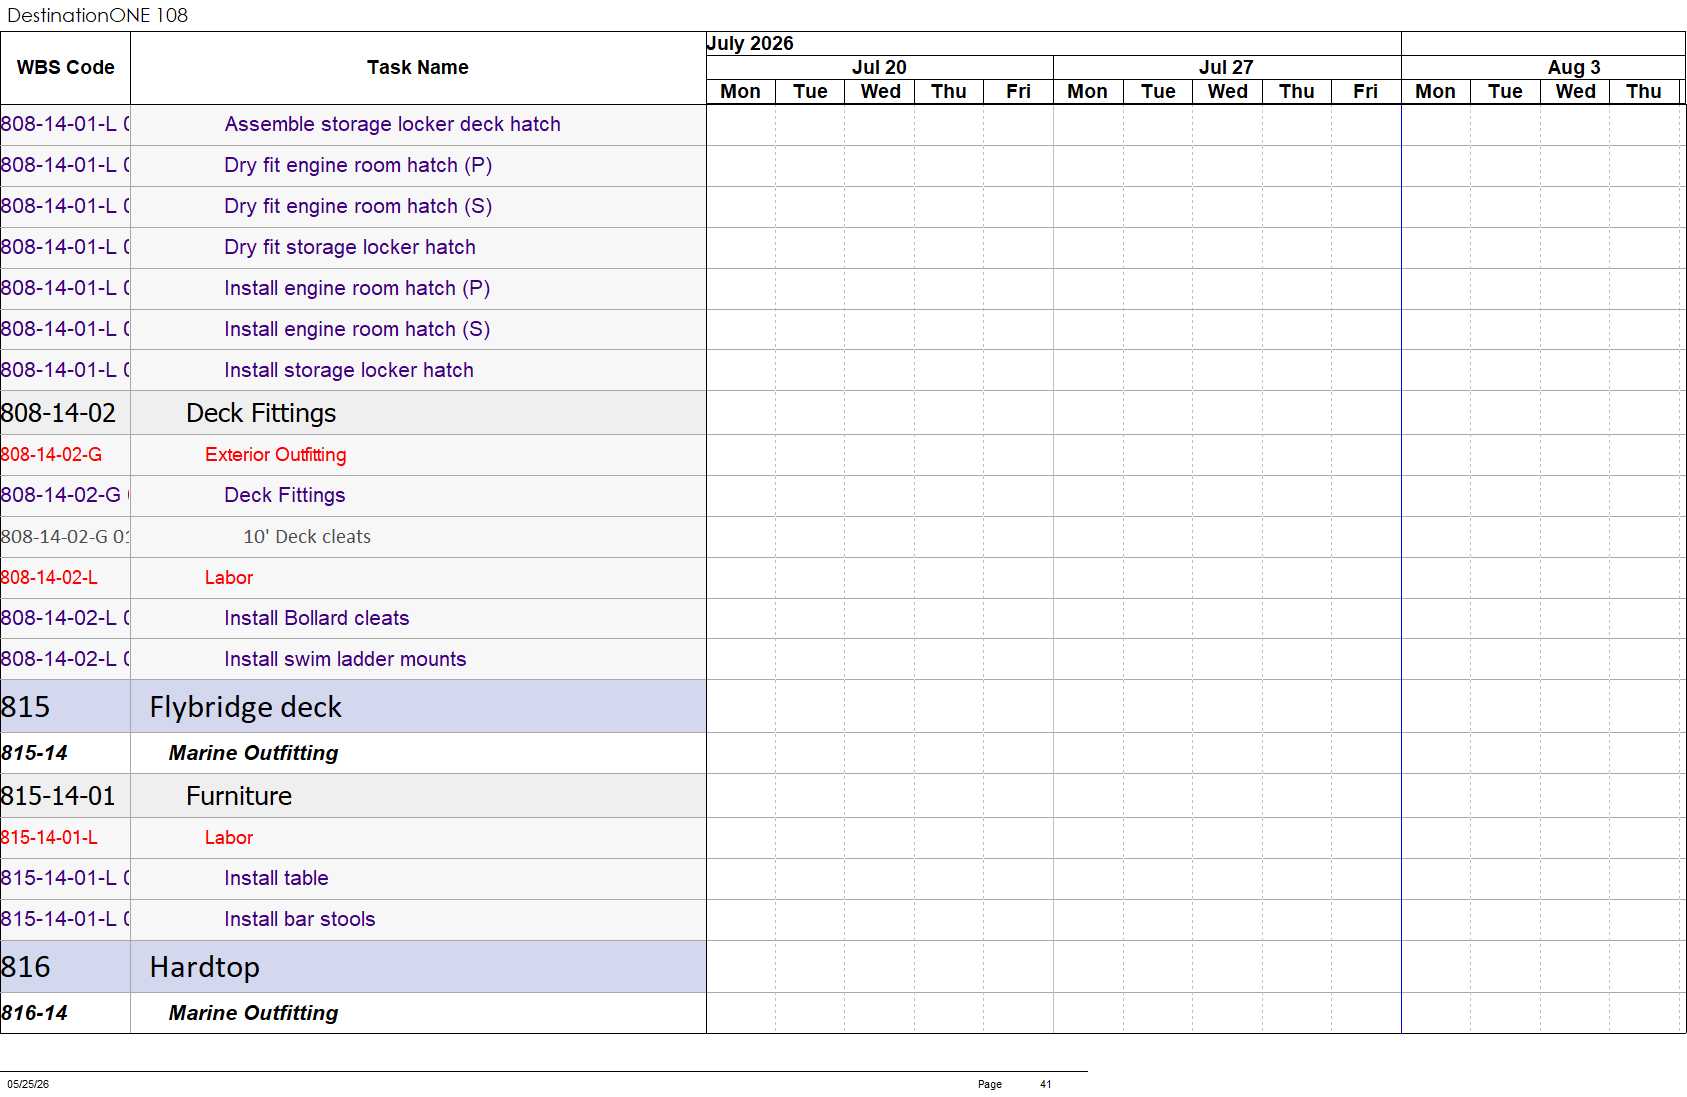
Task: Click the 'DestinationONE 108' project title
Action: coord(97,15)
